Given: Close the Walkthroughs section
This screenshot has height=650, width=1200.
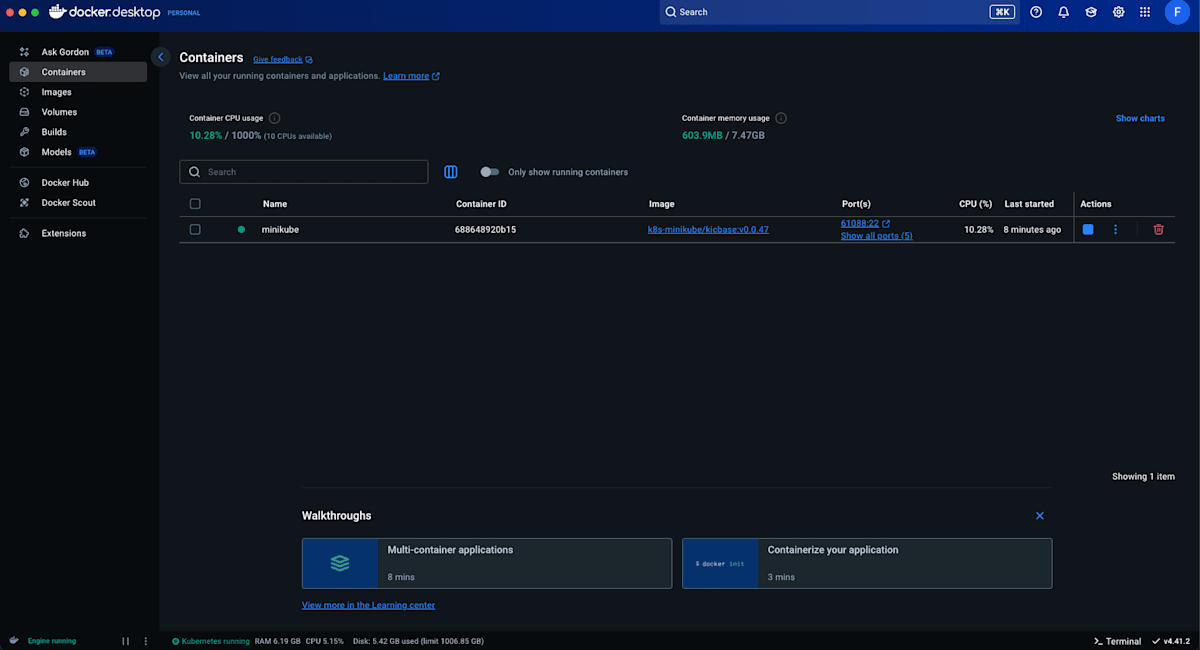Looking at the screenshot, I should pos(1040,516).
